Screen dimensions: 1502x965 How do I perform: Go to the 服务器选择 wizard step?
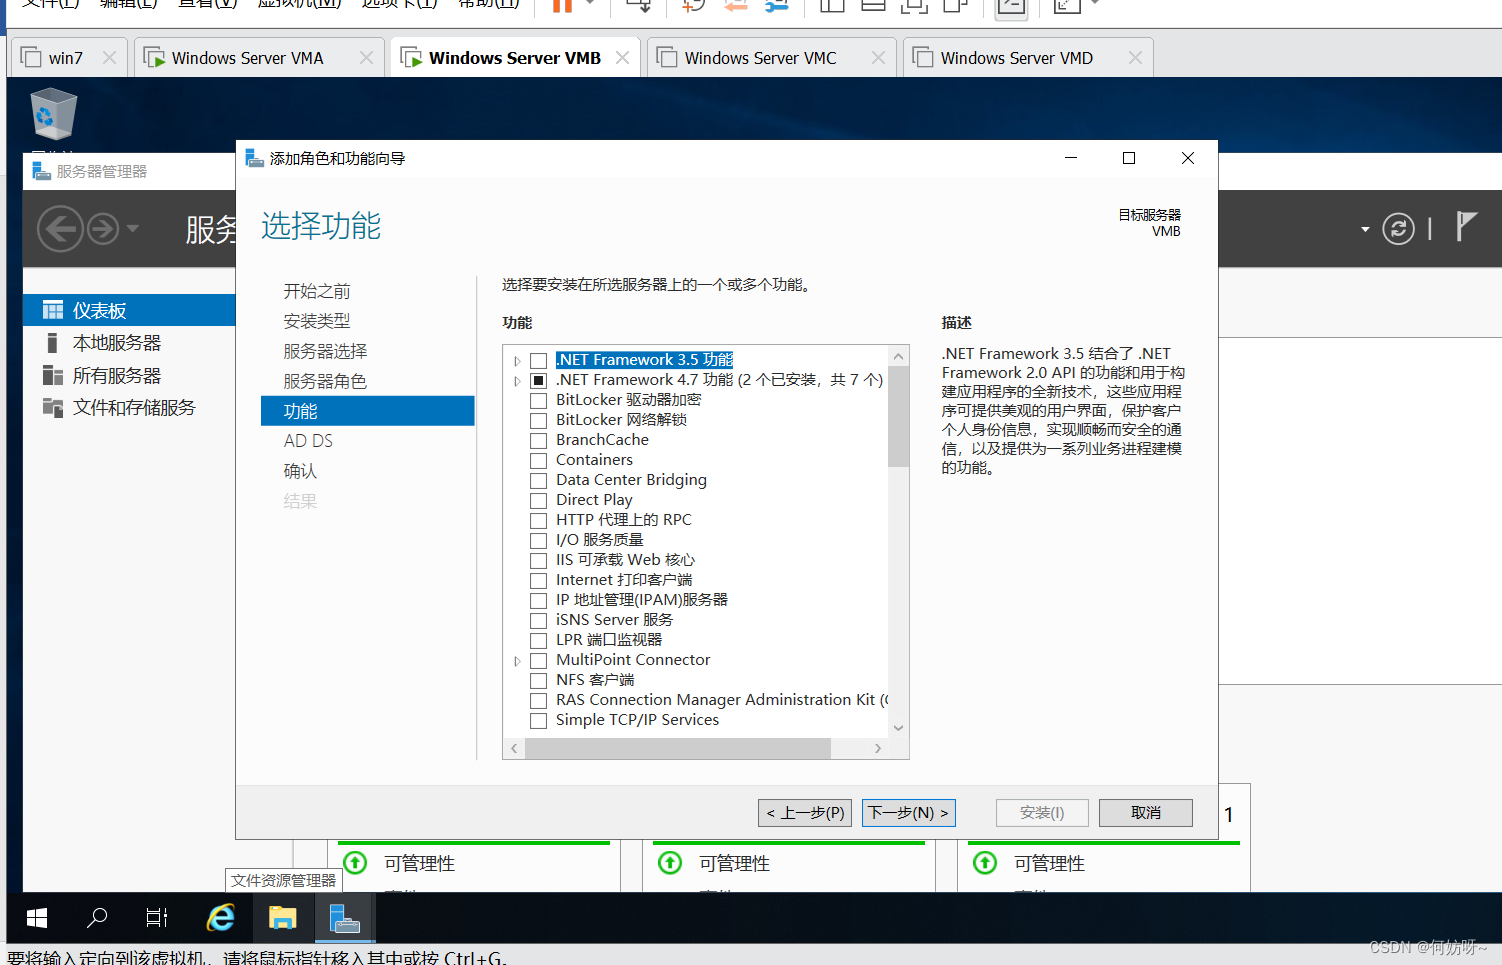pos(325,351)
